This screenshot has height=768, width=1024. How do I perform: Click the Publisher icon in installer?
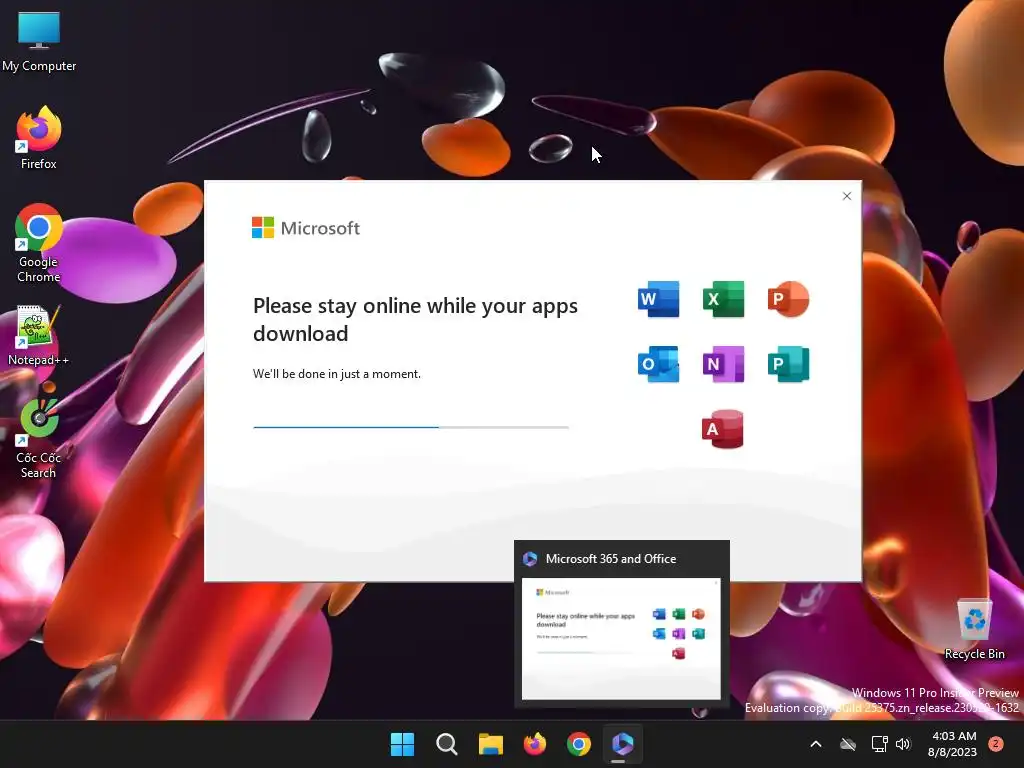tap(788, 364)
